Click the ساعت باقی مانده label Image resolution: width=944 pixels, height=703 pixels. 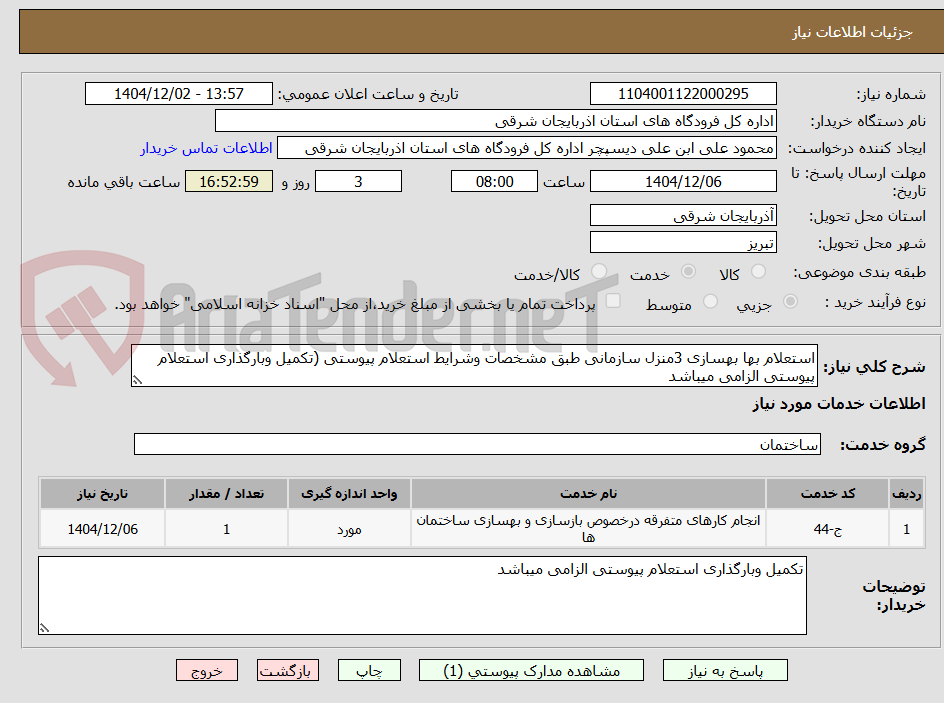point(124,182)
